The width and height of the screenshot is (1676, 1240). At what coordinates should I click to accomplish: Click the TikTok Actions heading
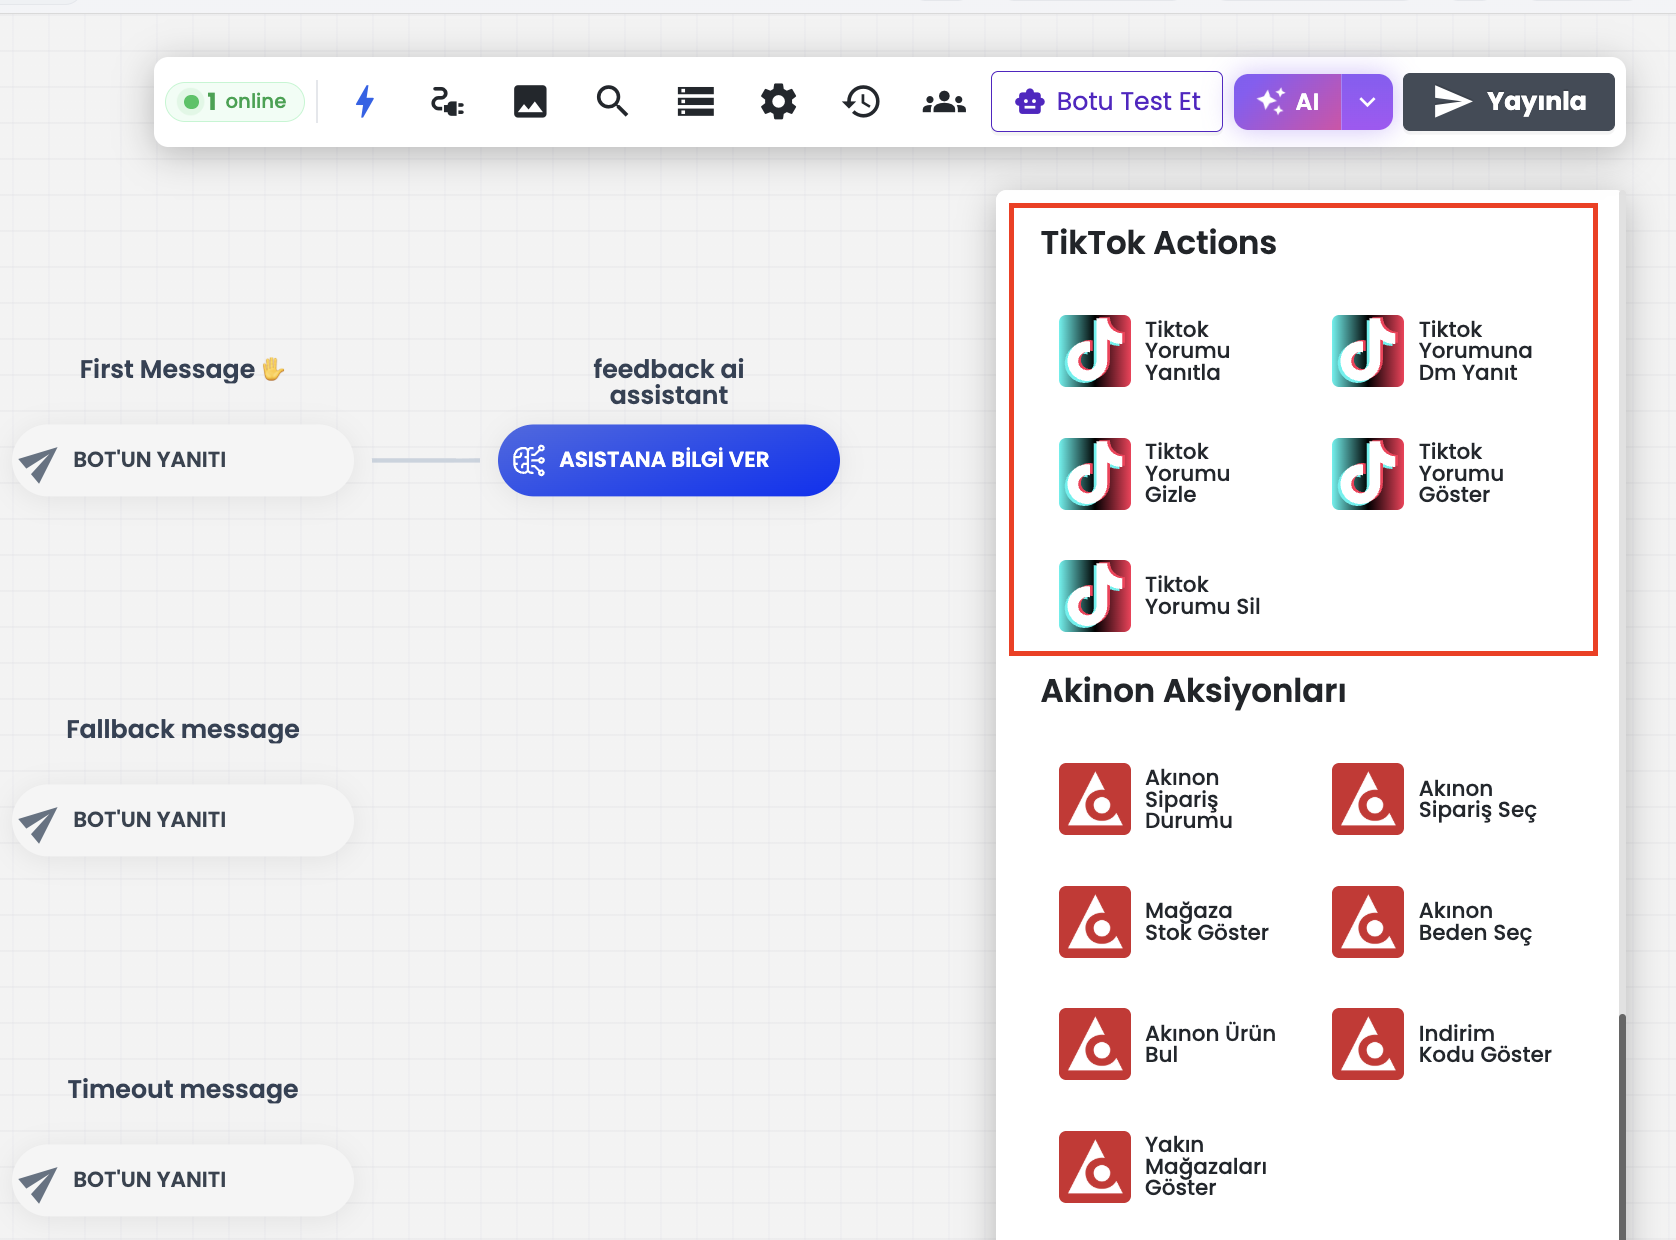pos(1158,243)
